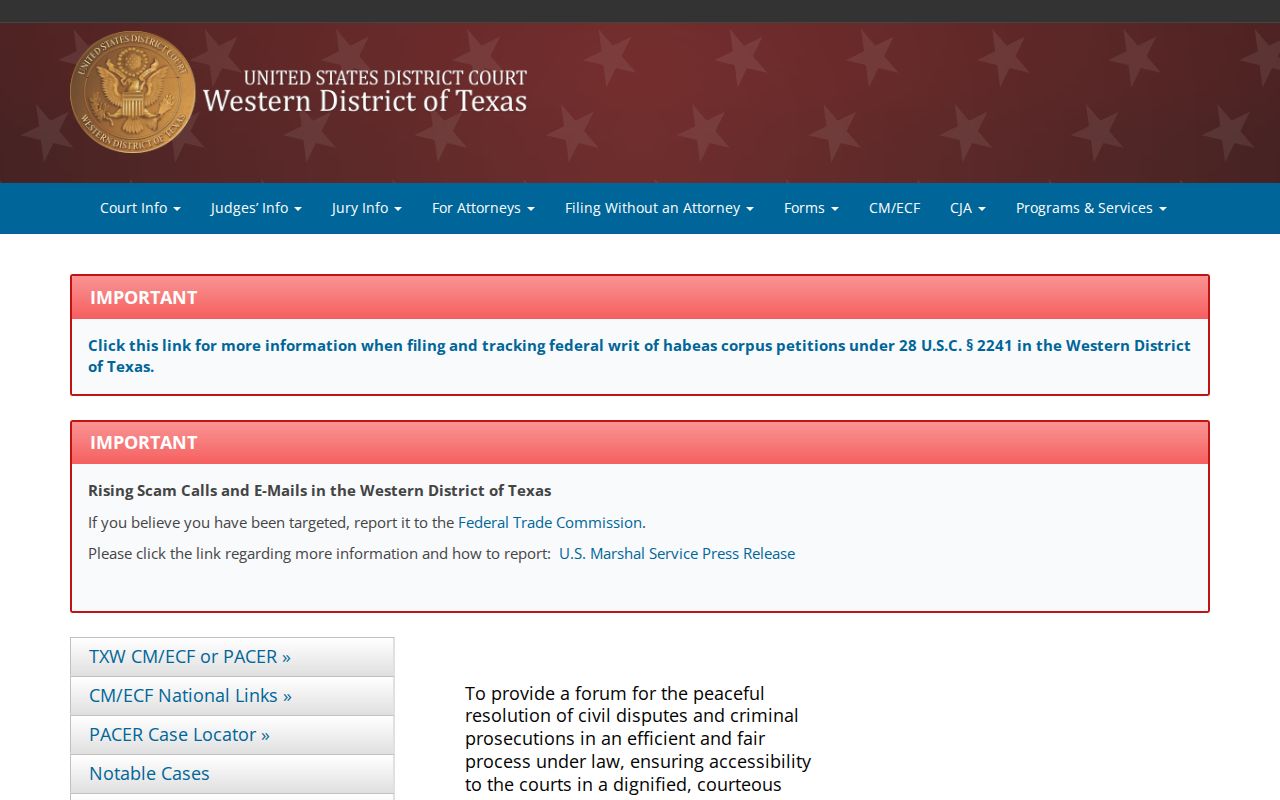1280x800 pixels.
Task: Show the For Attorneys dropdown
Action: 483,208
